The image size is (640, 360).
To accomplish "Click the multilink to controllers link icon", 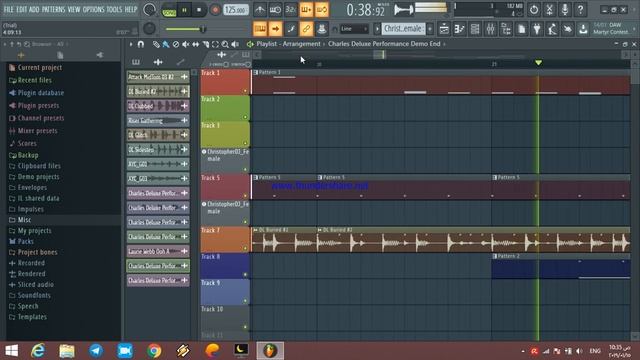I will [x=306, y=29].
